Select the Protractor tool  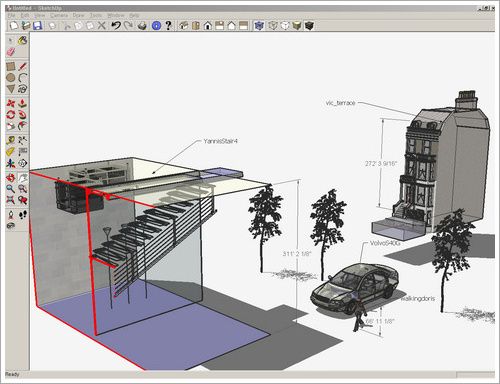pyautogui.click(x=11, y=152)
